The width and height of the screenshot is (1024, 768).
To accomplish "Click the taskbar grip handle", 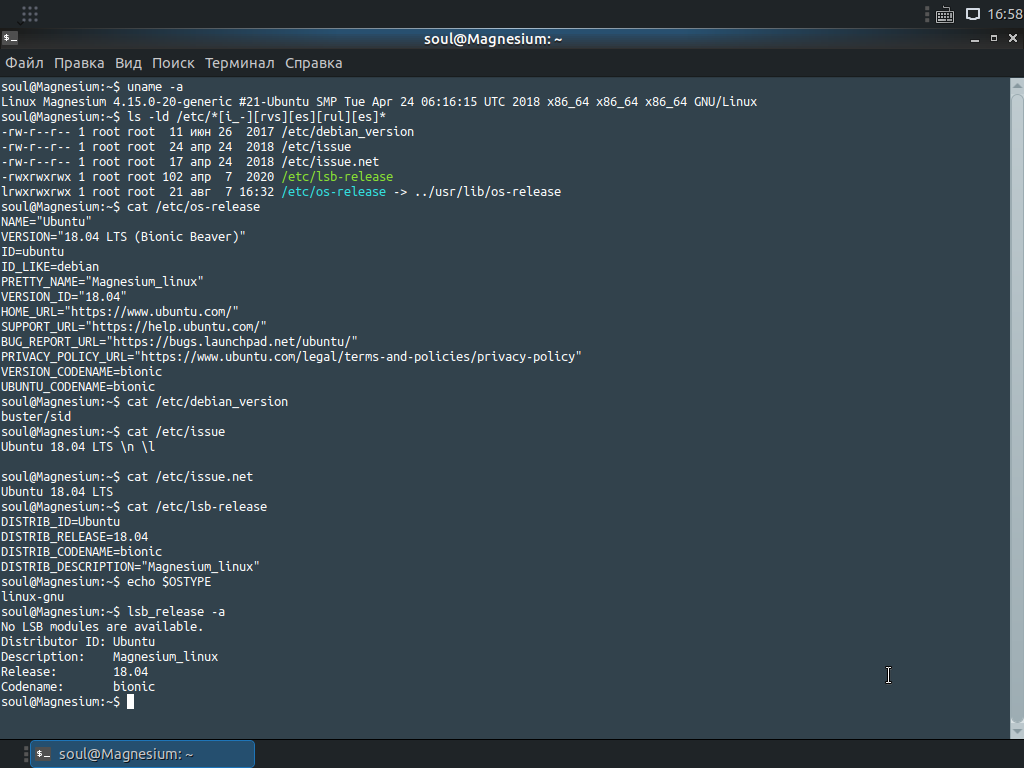I will [27, 754].
